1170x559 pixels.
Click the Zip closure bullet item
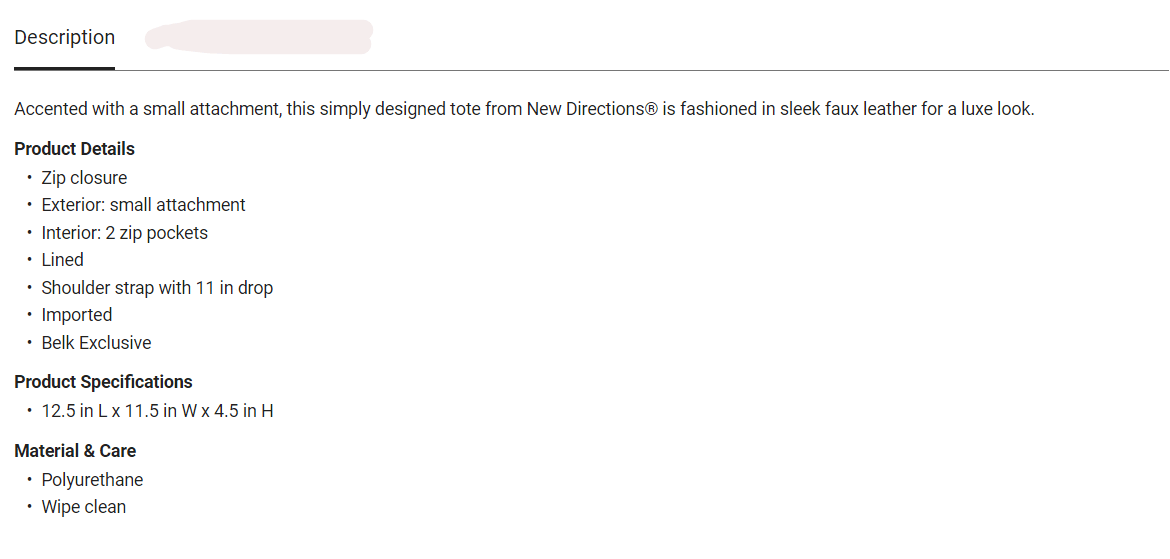tap(84, 178)
